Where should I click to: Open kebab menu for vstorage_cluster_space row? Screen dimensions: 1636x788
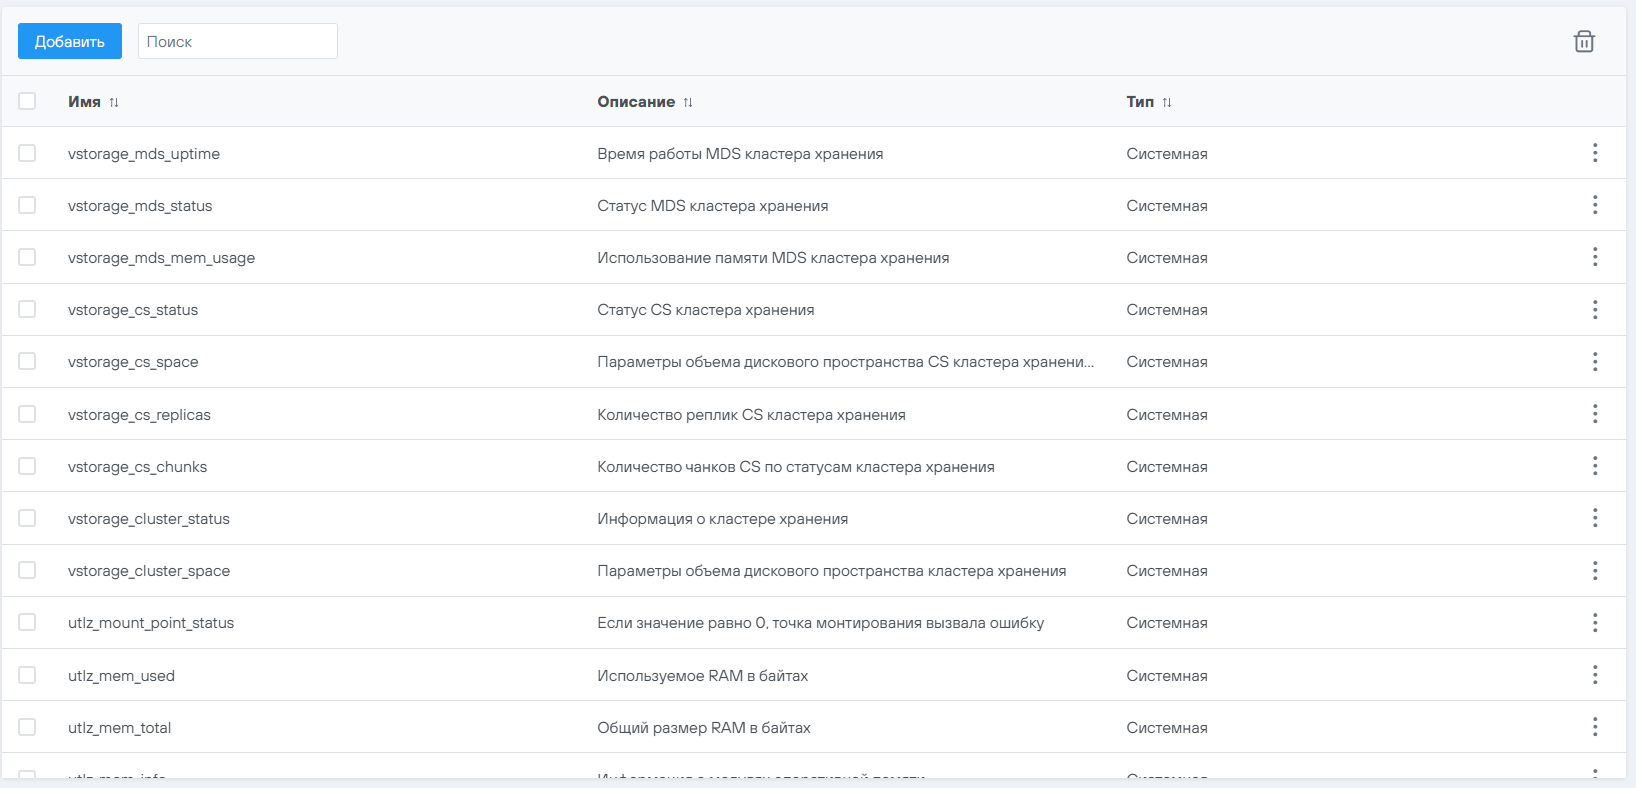pos(1595,570)
